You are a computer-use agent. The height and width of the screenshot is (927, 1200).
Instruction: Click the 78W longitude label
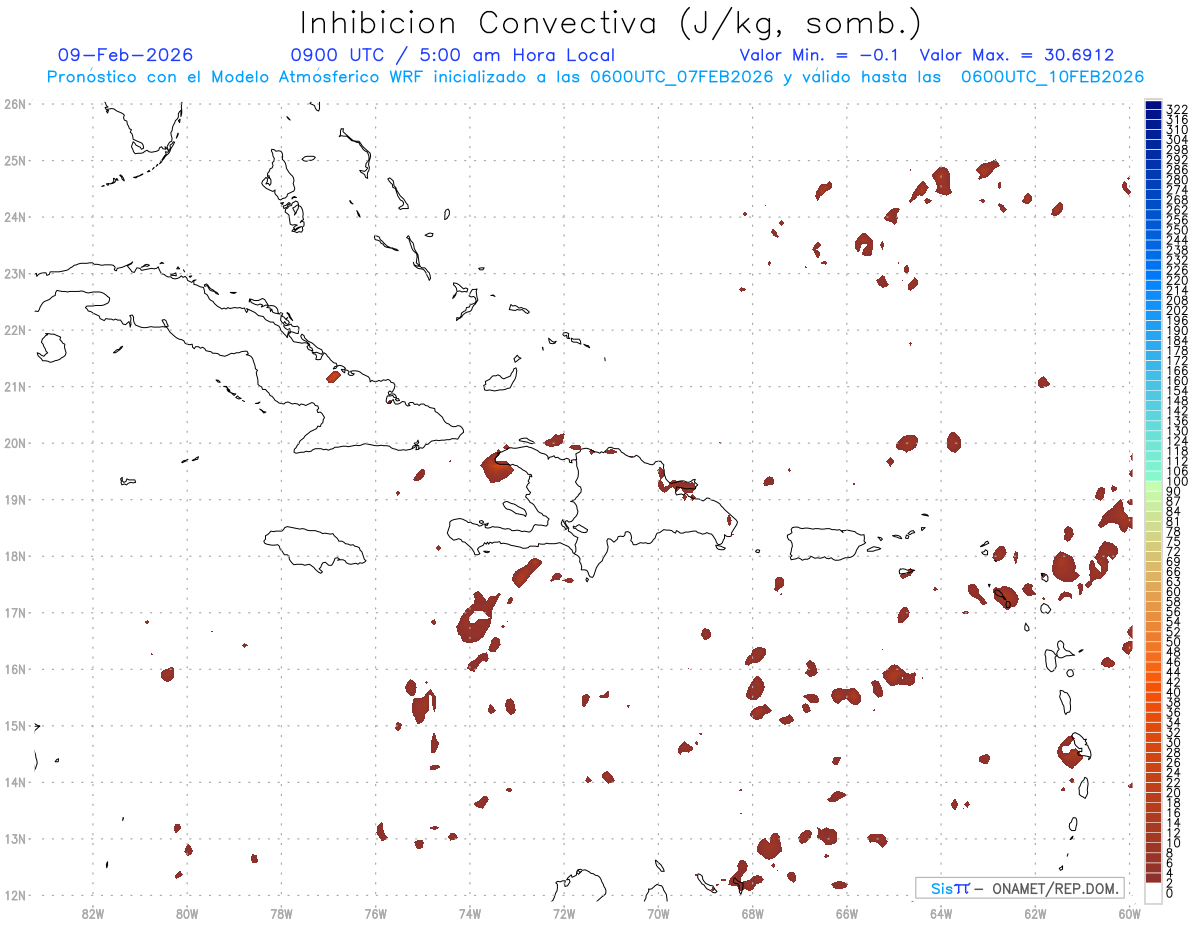click(281, 913)
